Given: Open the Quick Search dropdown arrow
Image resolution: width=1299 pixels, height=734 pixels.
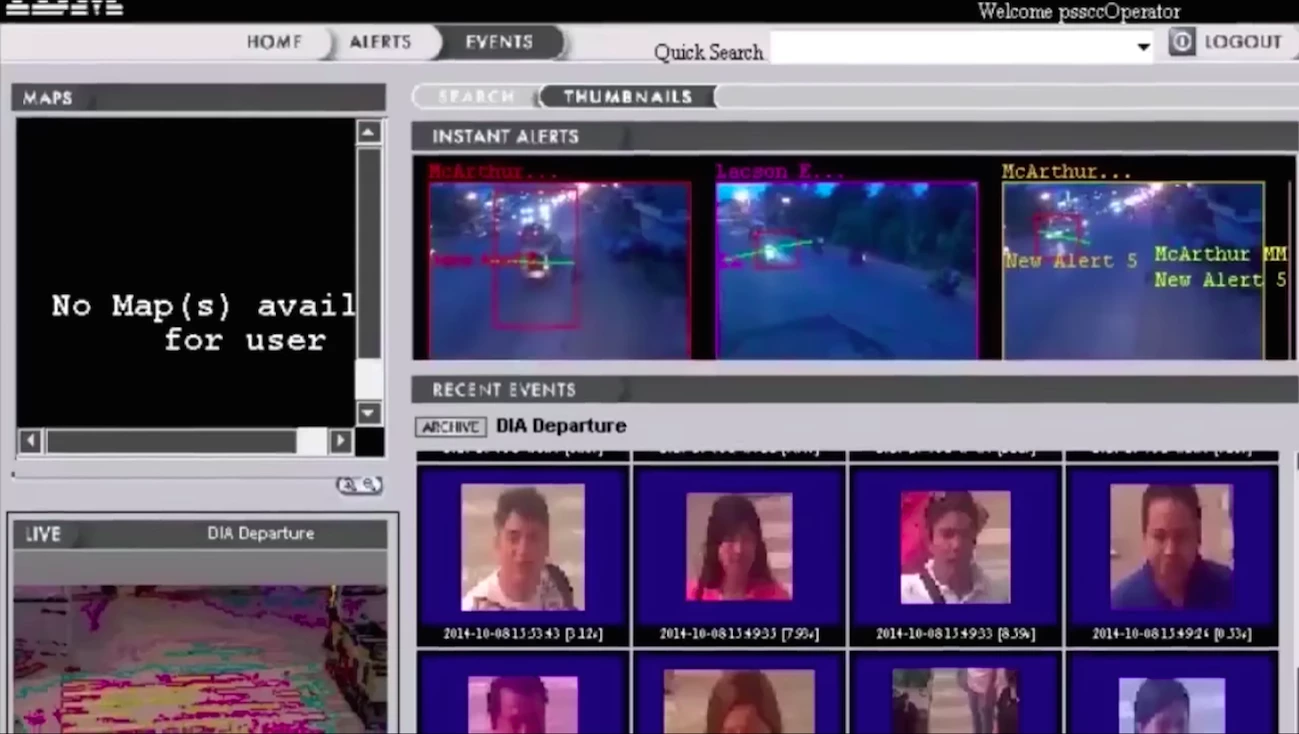Looking at the screenshot, I should pyautogui.click(x=1143, y=47).
